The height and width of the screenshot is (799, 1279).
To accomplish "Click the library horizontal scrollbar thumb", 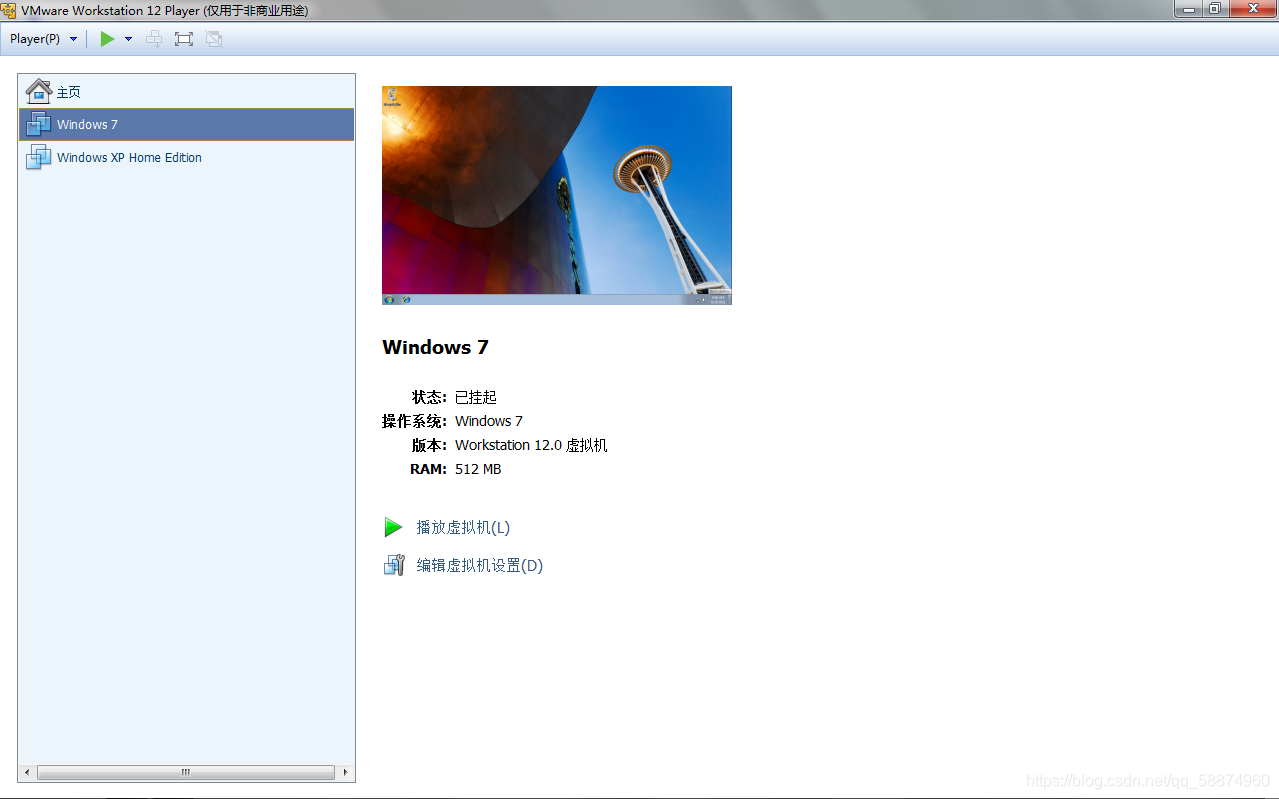I will (x=186, y=773).
